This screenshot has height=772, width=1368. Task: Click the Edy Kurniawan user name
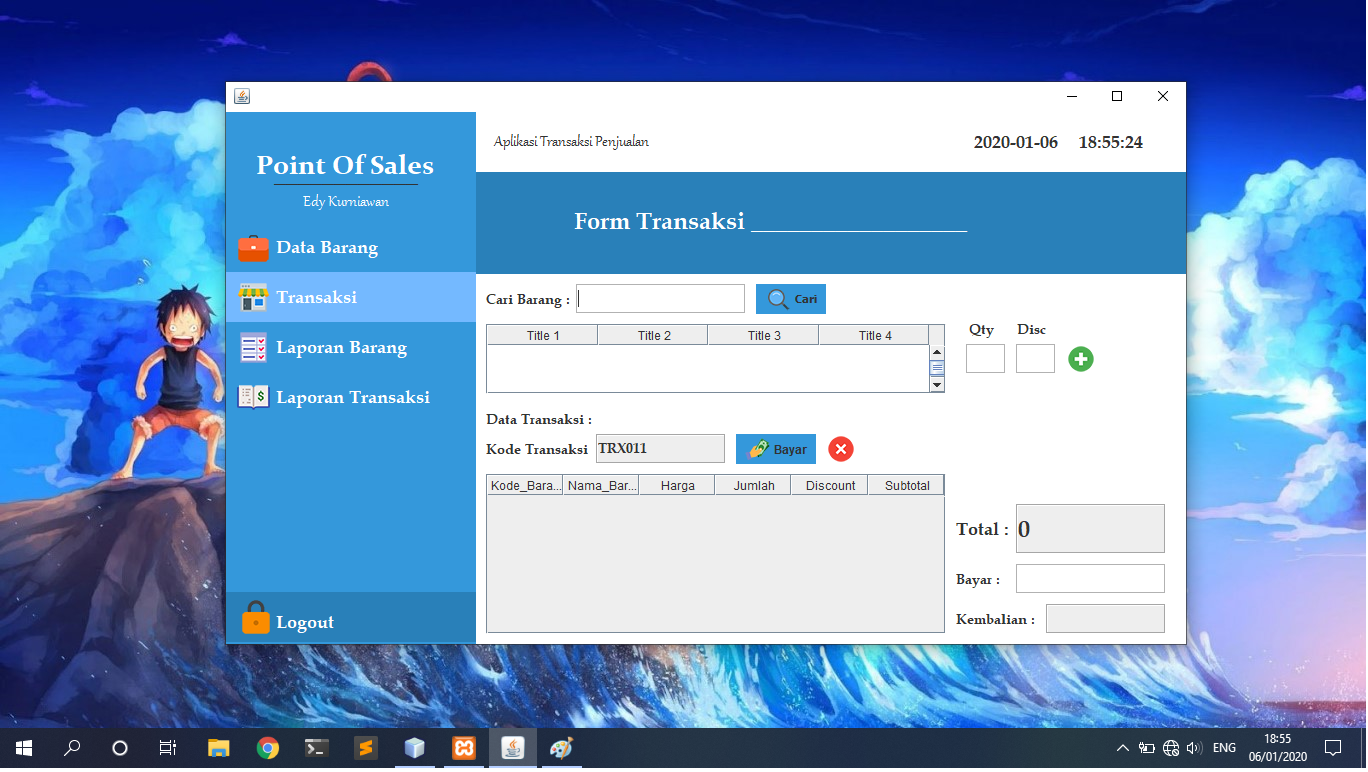pyautogui.click(x=346, y=201)
